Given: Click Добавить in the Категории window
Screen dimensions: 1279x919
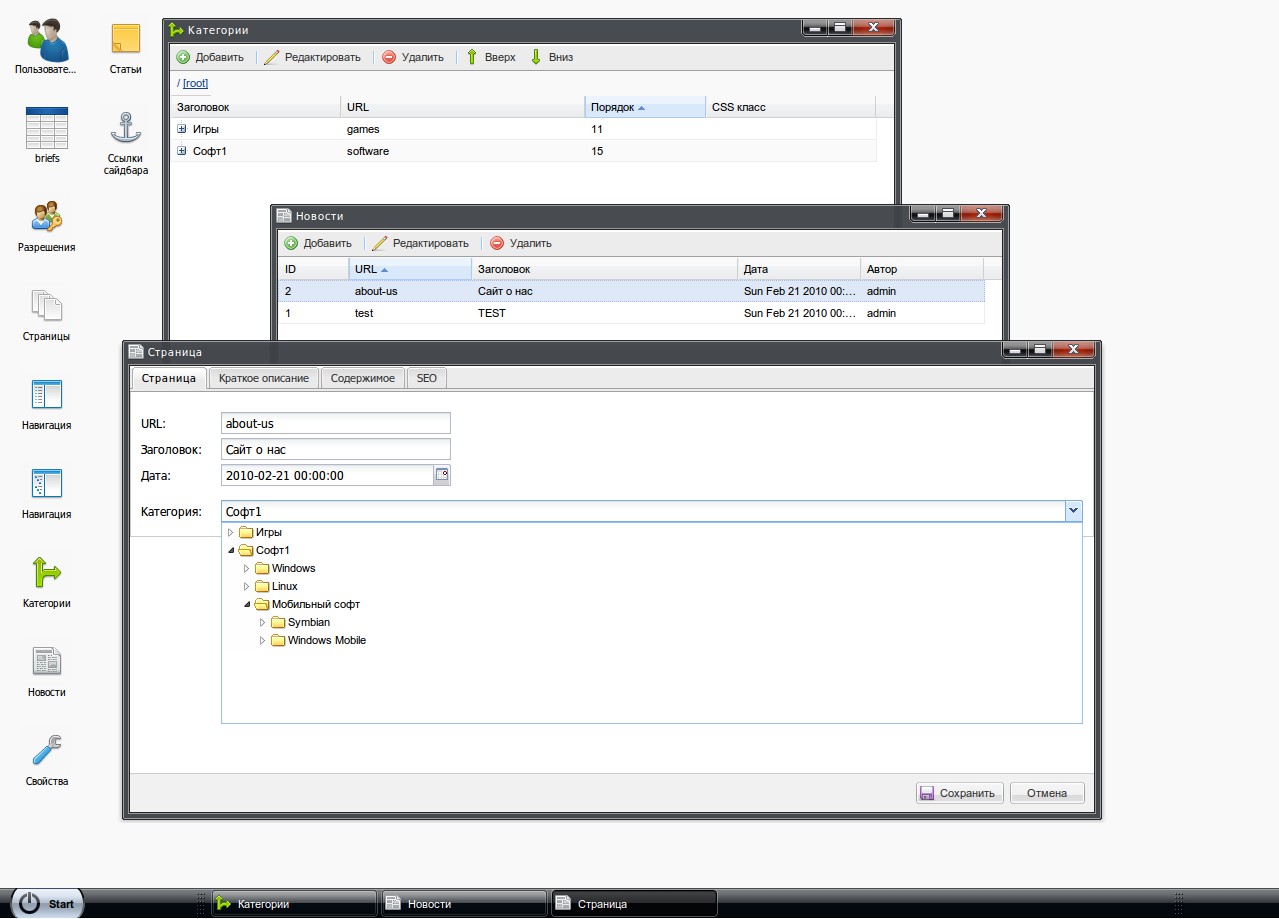Looking at the screenshot, I should tap(210, 57).
